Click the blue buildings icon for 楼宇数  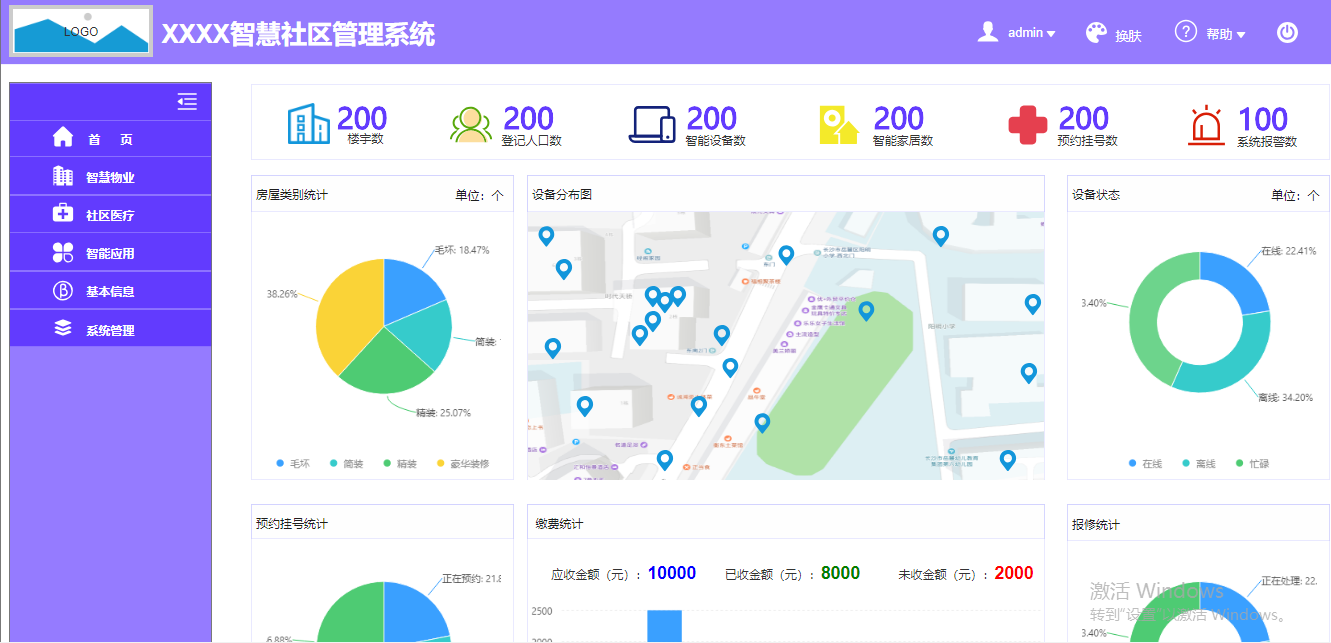[308, 124]
